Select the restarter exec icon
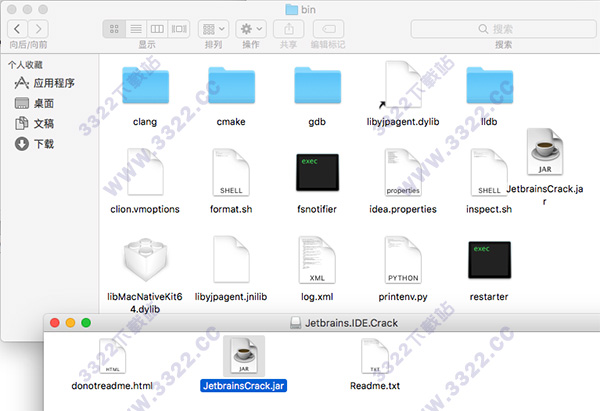Image resolution: width=600 pixels, height=411 pixels. click(489, 260)
